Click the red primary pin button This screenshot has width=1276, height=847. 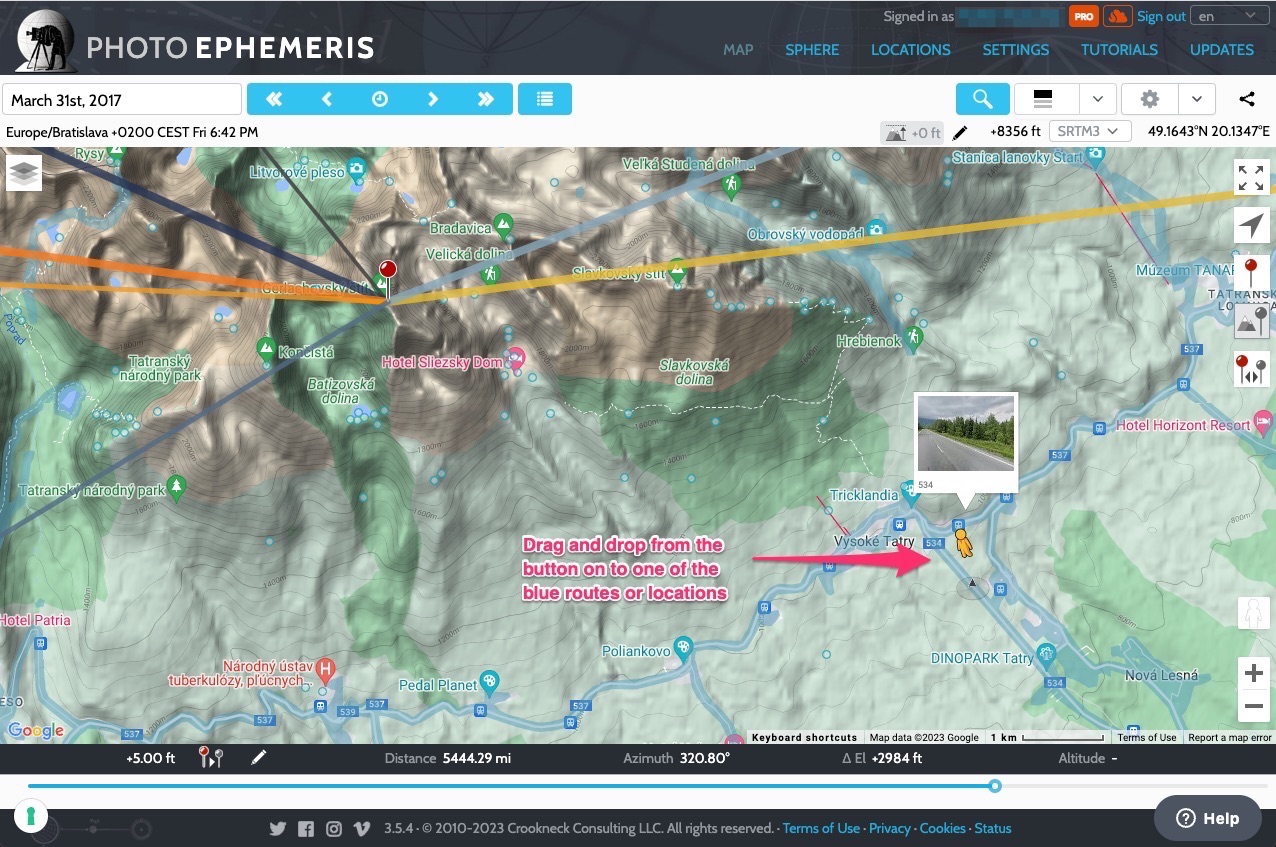click(1251, 274)
